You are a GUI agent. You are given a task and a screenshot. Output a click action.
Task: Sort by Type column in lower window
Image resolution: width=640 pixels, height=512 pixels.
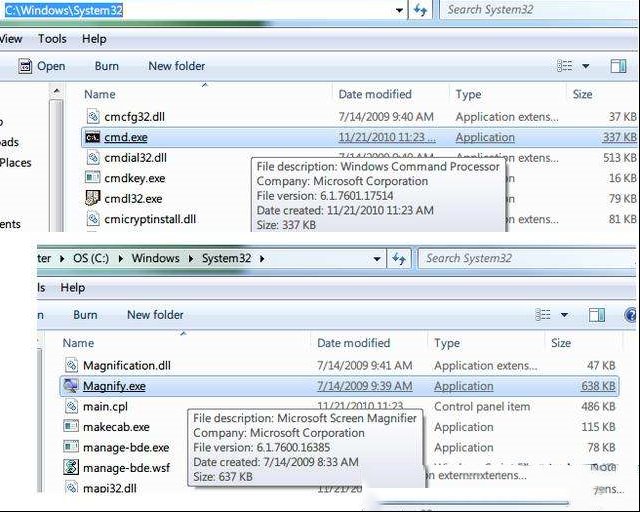pyautogui.click(x=447, y=343)
